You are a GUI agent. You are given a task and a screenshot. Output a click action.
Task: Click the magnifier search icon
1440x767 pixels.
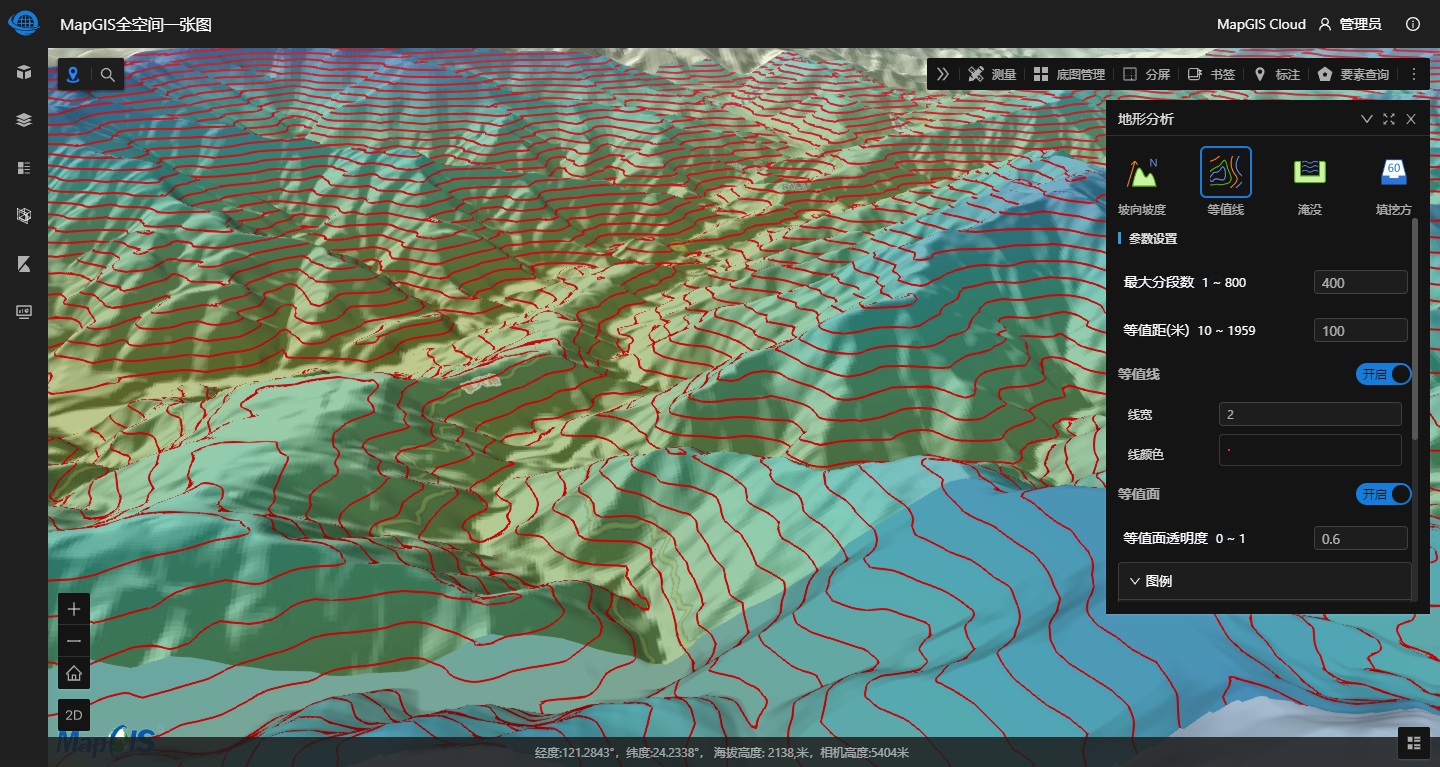tap(107, 74)
